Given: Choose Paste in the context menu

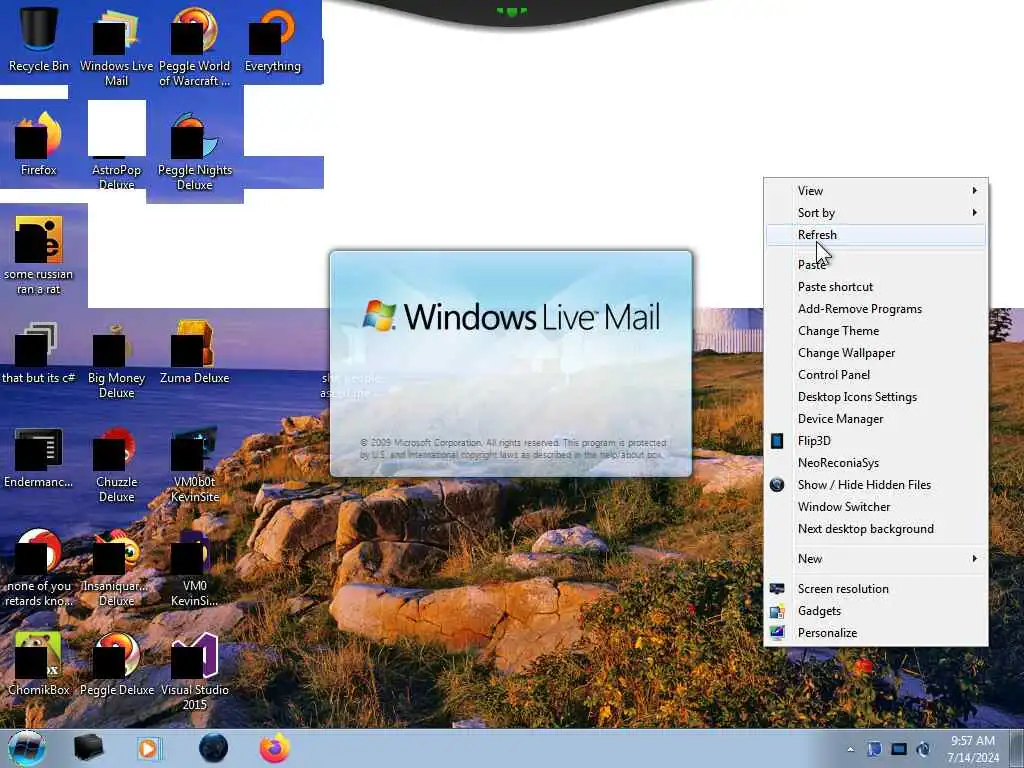Looking at the screenshot, I should point(876,264).
